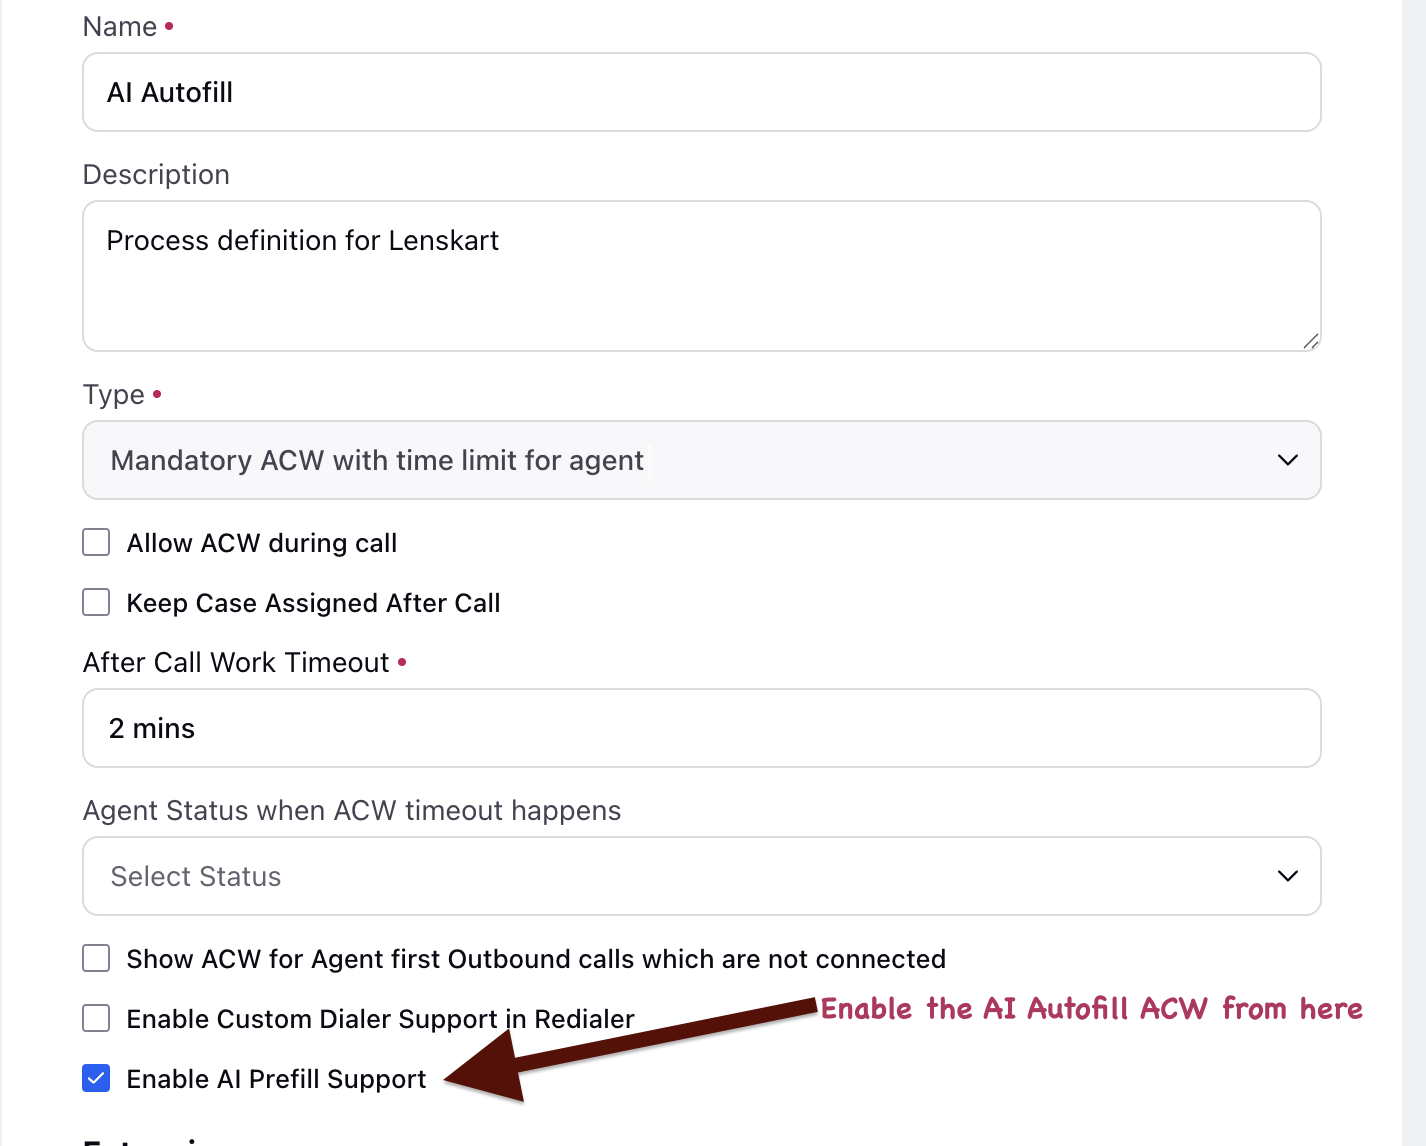Open the Mandatory ACW Type dropdown
The height and width of the screenshot is (1146, 1426).
click(702, 460)
